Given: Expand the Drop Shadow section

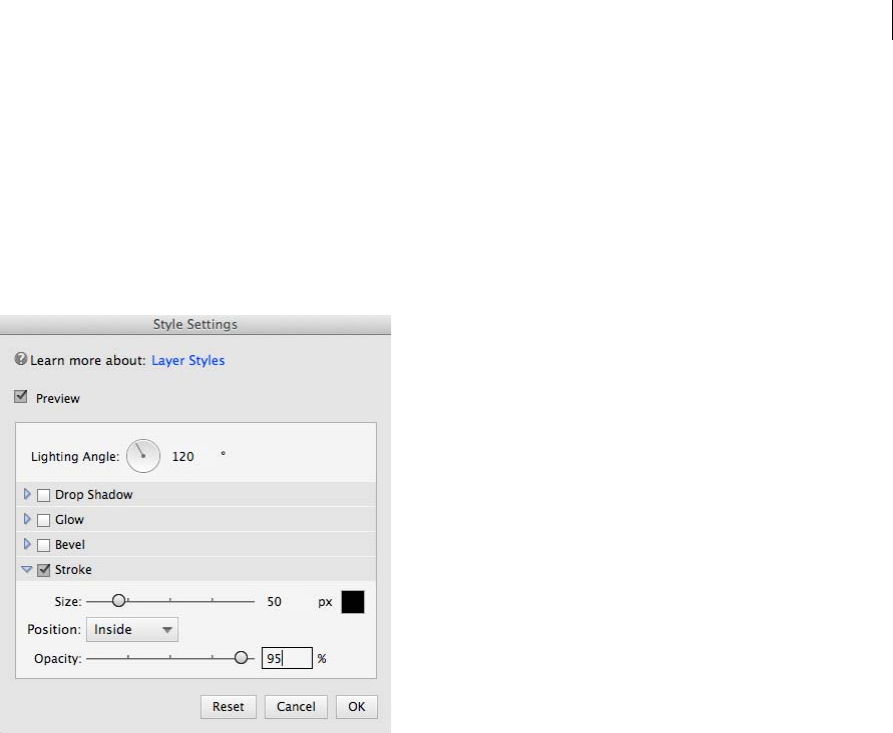Looking at the screenshot, I should 27,494.
